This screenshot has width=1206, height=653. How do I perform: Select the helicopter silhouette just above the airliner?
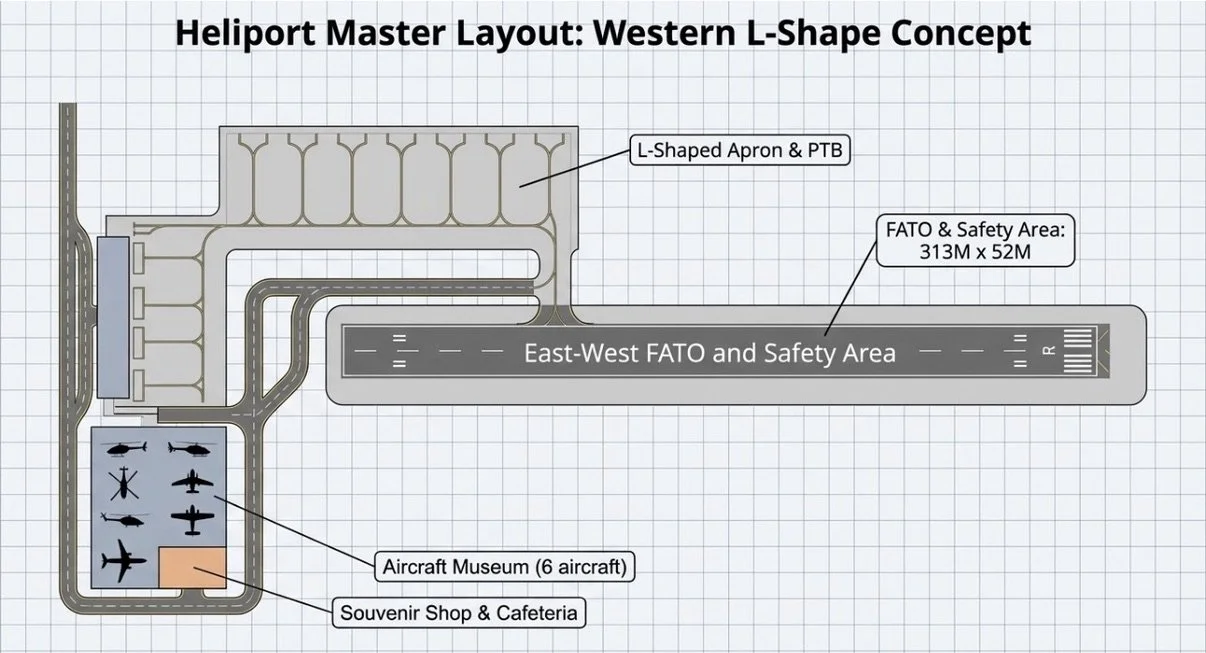point(125,519)
